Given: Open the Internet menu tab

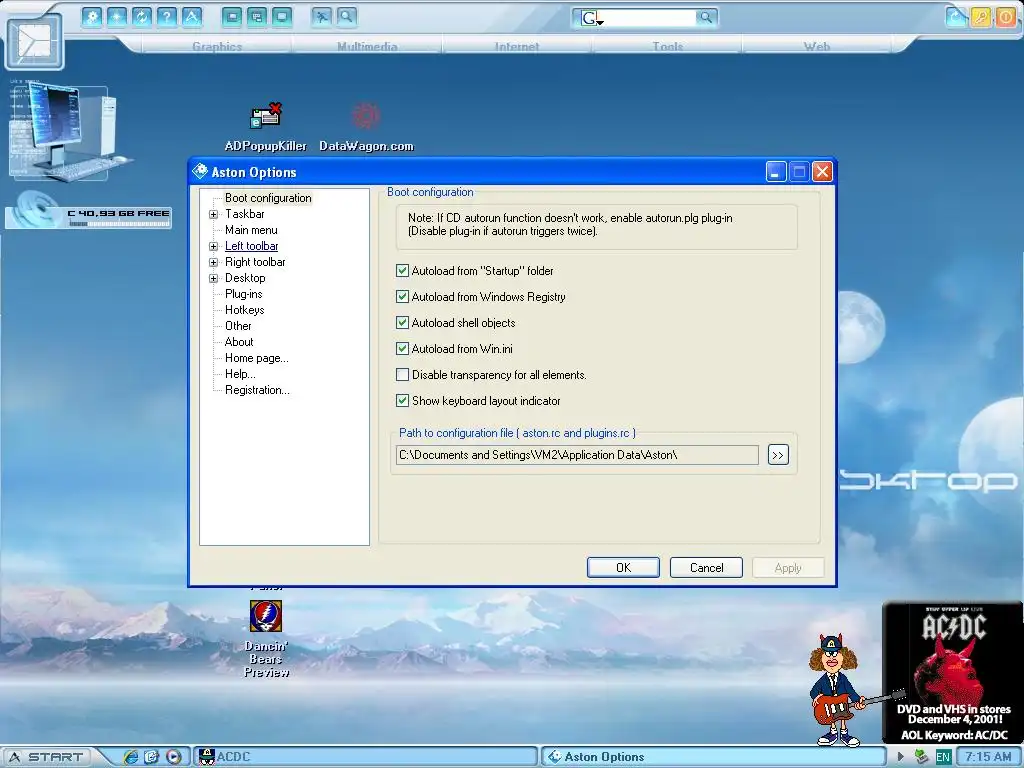Looking at the screenshot, I should pyautogui.click(x=517, y=46).
